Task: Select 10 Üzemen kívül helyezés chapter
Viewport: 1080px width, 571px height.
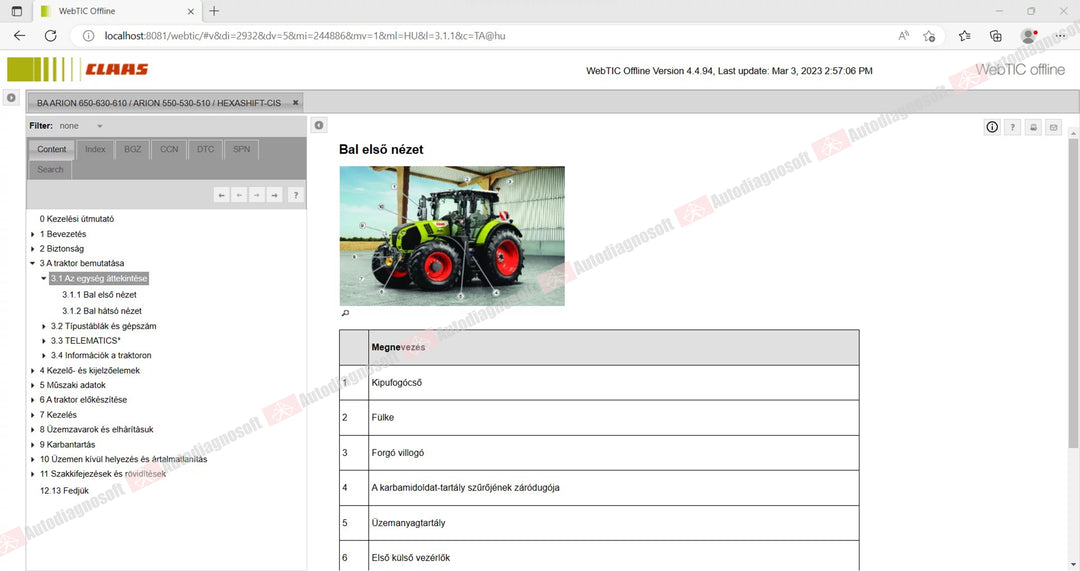Action: point(123,459)
